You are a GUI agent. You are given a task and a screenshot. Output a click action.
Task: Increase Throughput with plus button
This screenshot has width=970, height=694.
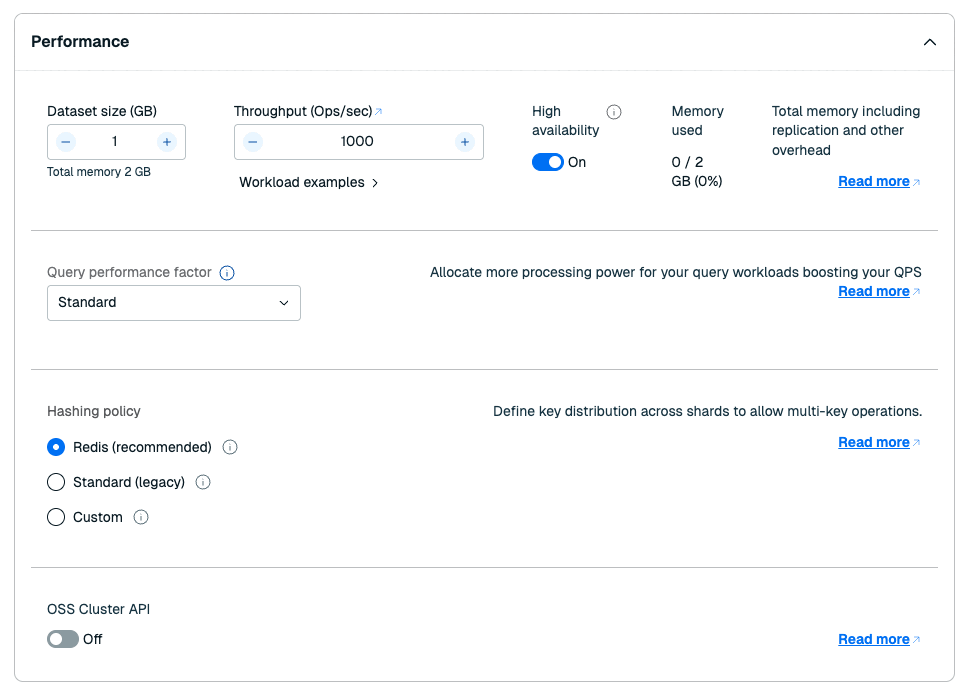click(464, 142)
